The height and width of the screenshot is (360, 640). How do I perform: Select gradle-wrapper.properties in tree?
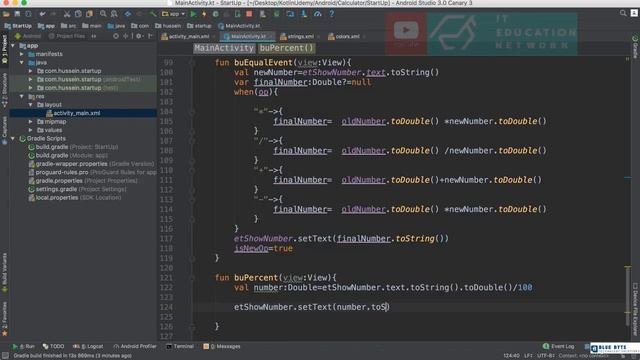pos(91,164)
